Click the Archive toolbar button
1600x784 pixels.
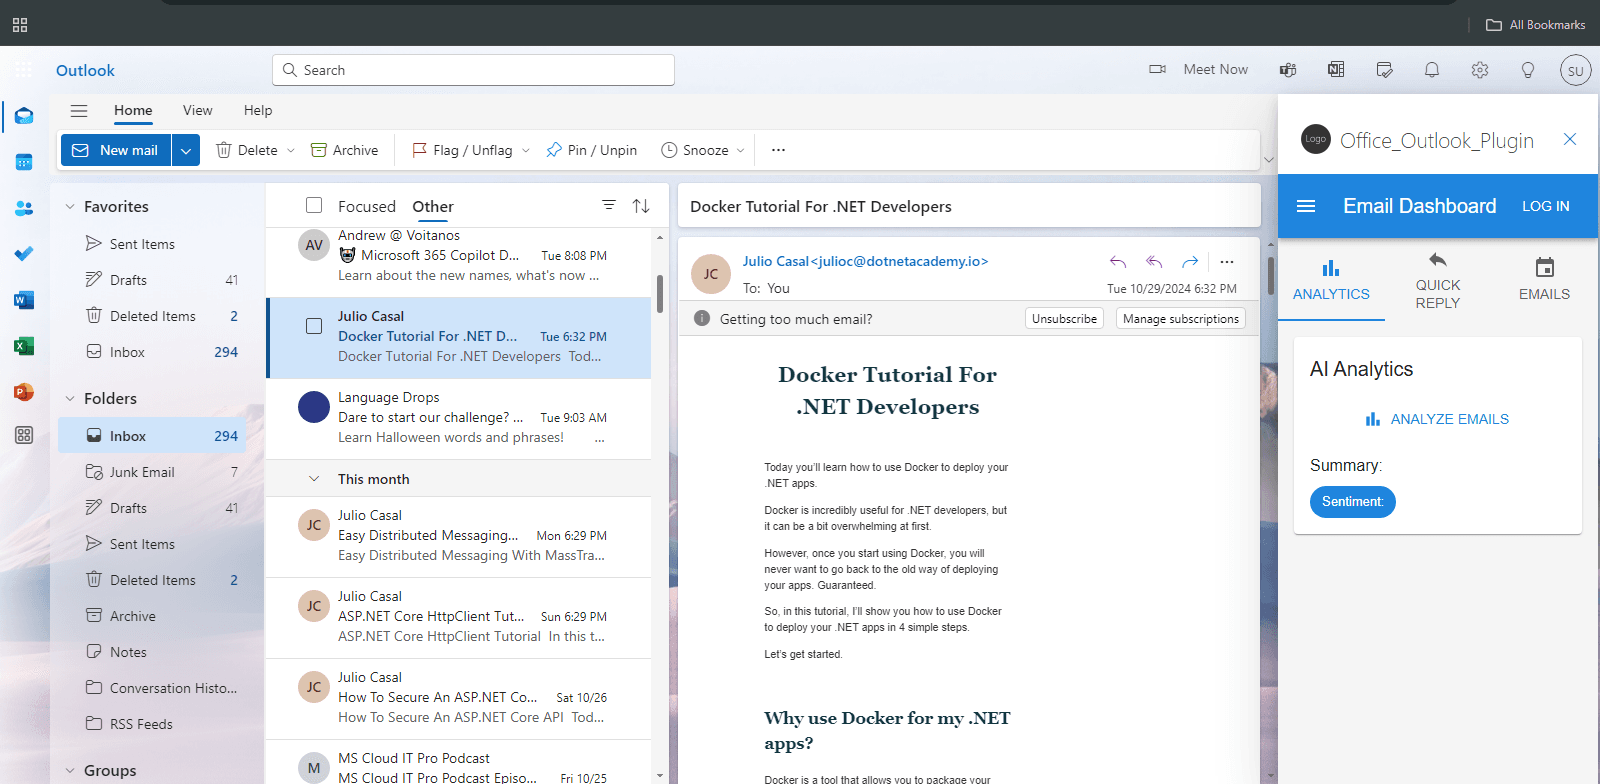tap(345, 150)
